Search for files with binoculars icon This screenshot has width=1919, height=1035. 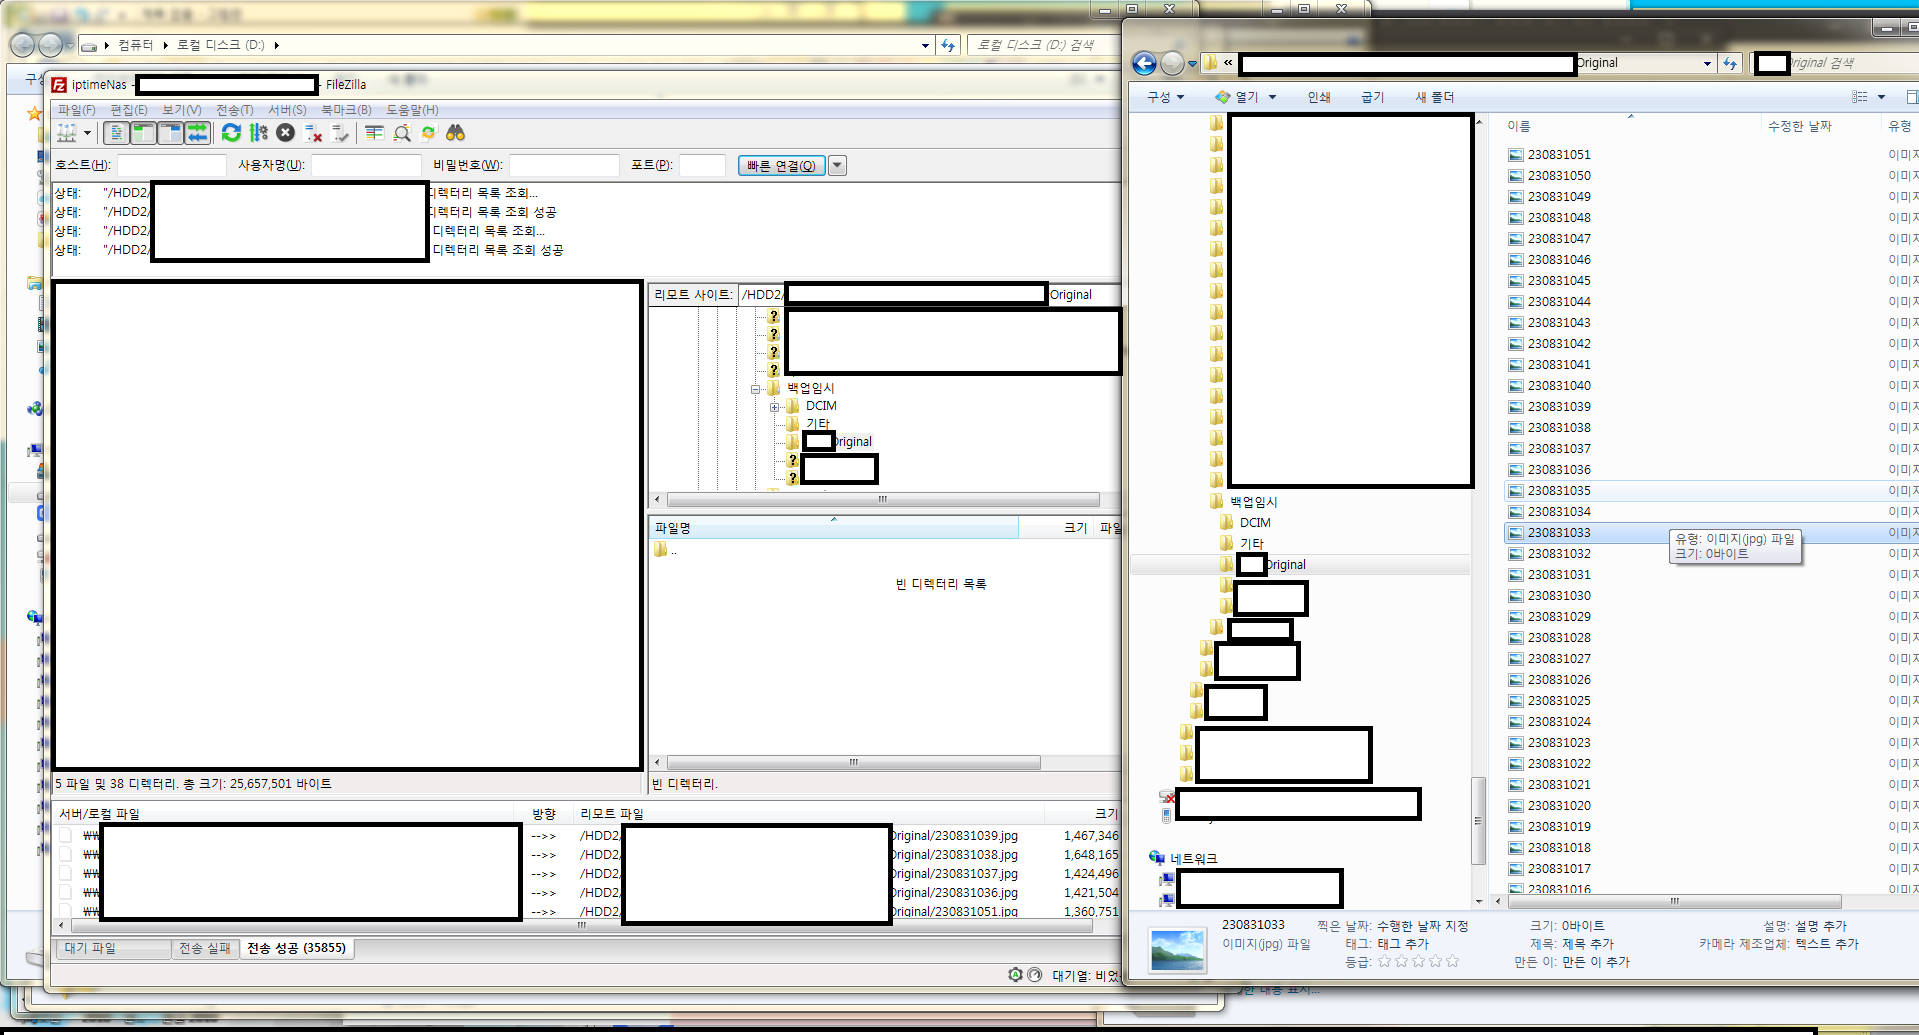456,133
